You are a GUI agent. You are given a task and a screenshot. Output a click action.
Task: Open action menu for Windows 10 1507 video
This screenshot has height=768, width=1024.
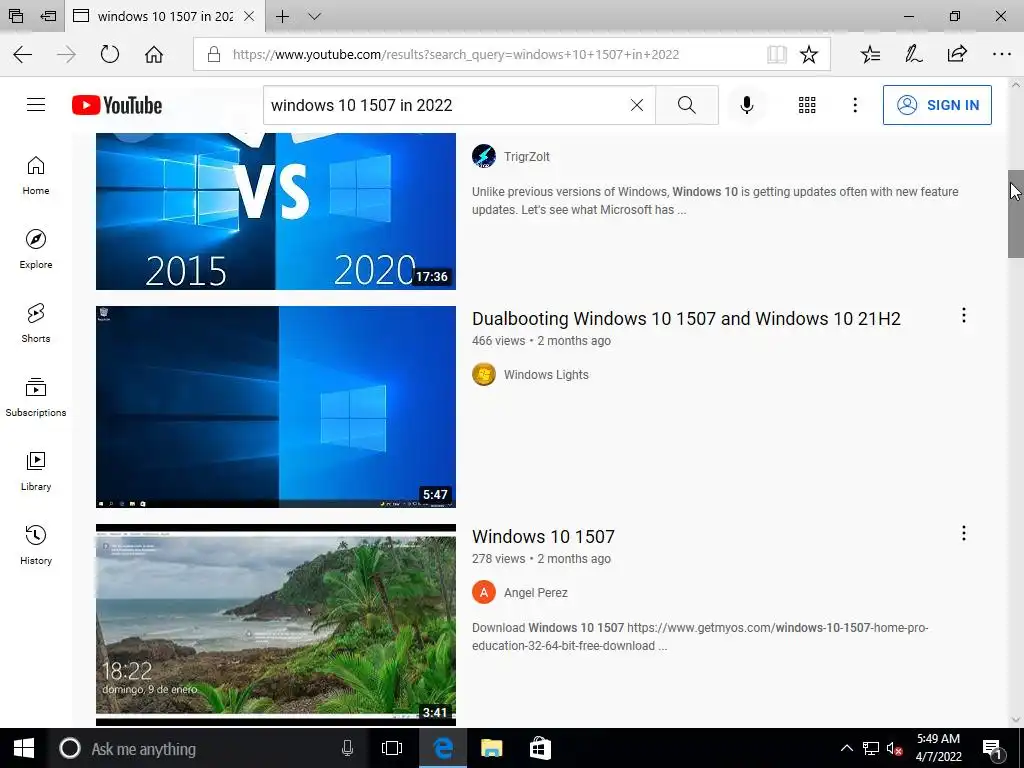[963, 534]
